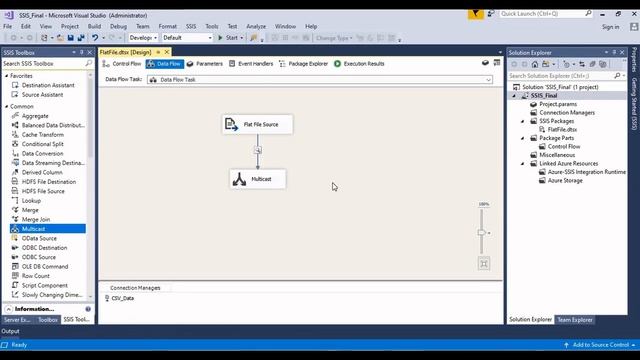Screen dimensions: 640x360
Task: Open Data Flow Task dropdown
Action: tap(488, 80)
